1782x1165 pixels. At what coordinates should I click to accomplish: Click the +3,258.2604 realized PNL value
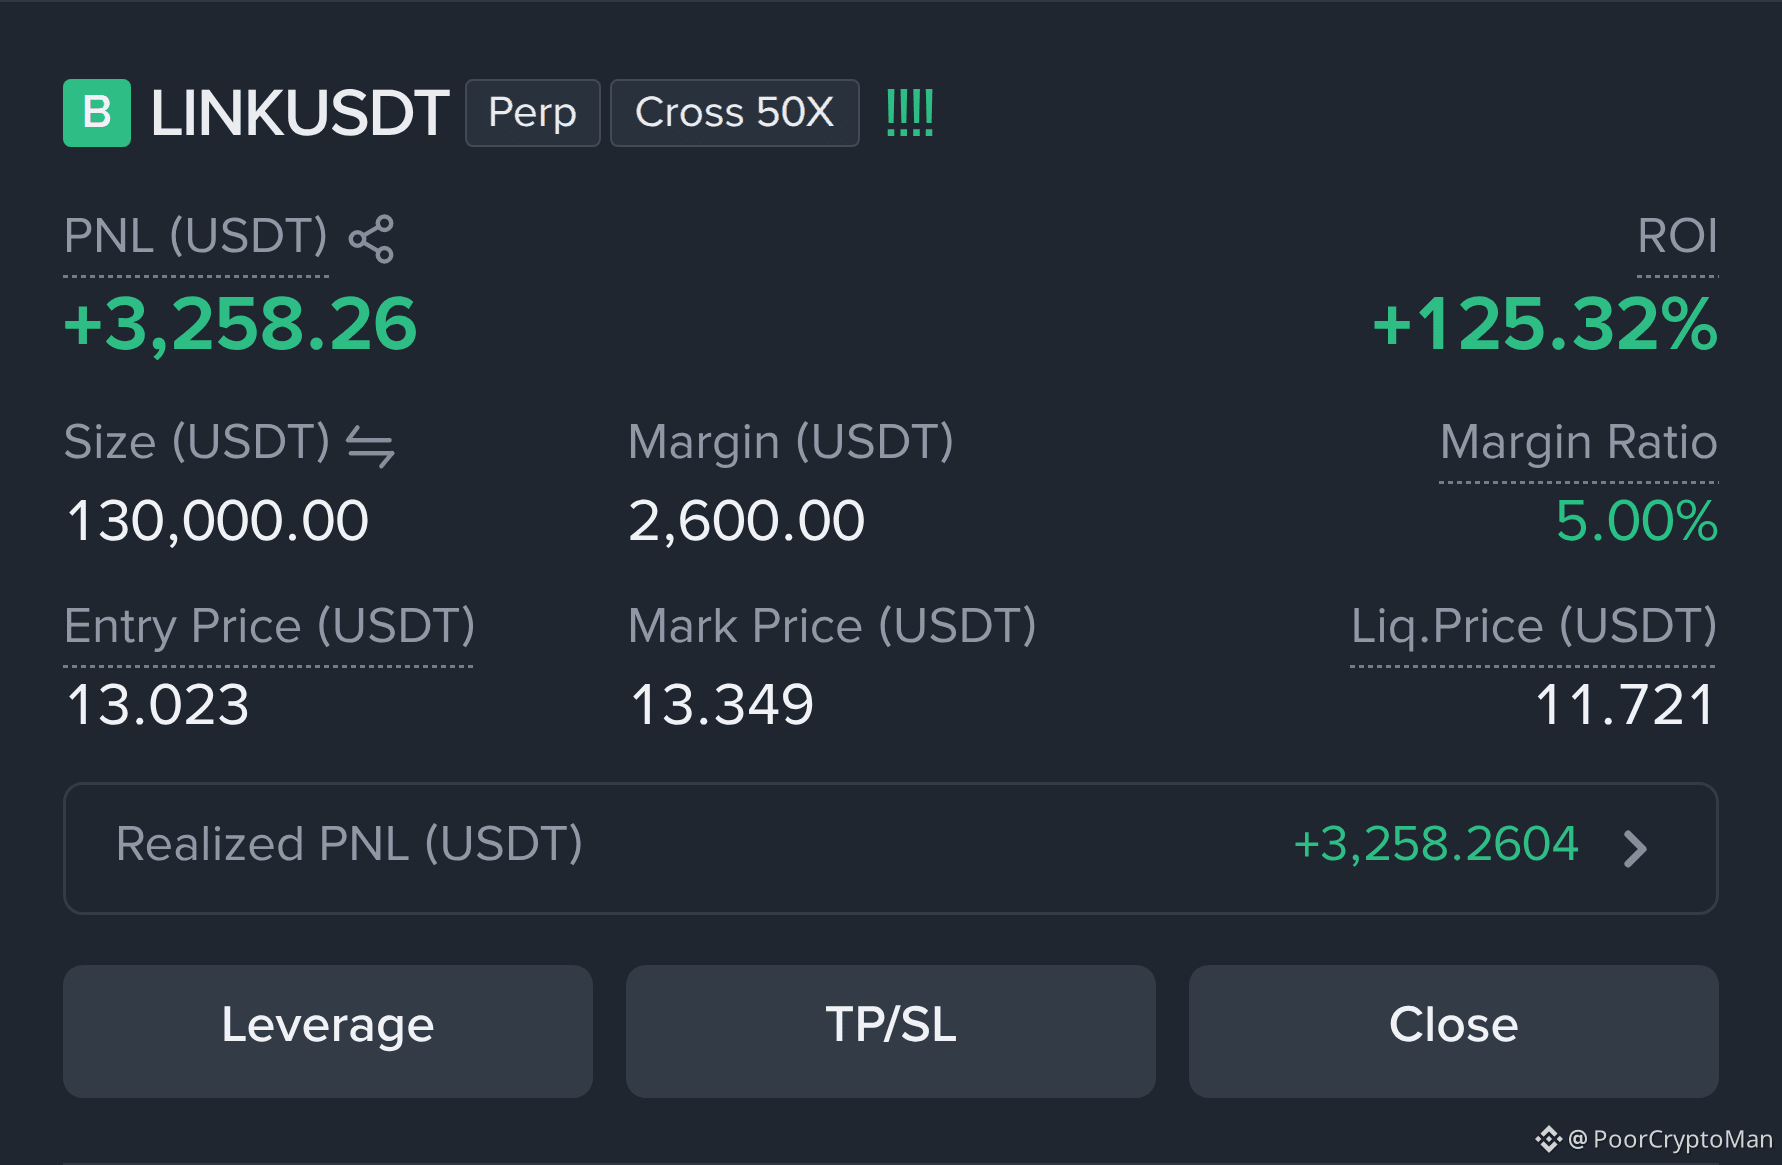[x=1436, y=844]
